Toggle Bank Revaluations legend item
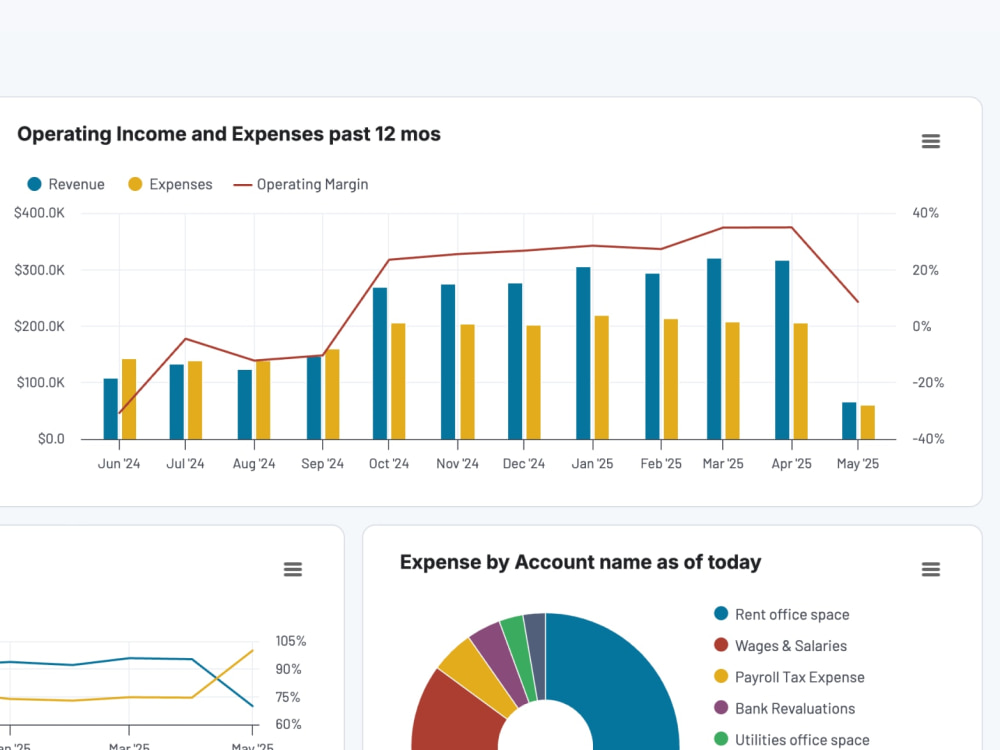 click(x=784, y=708)
